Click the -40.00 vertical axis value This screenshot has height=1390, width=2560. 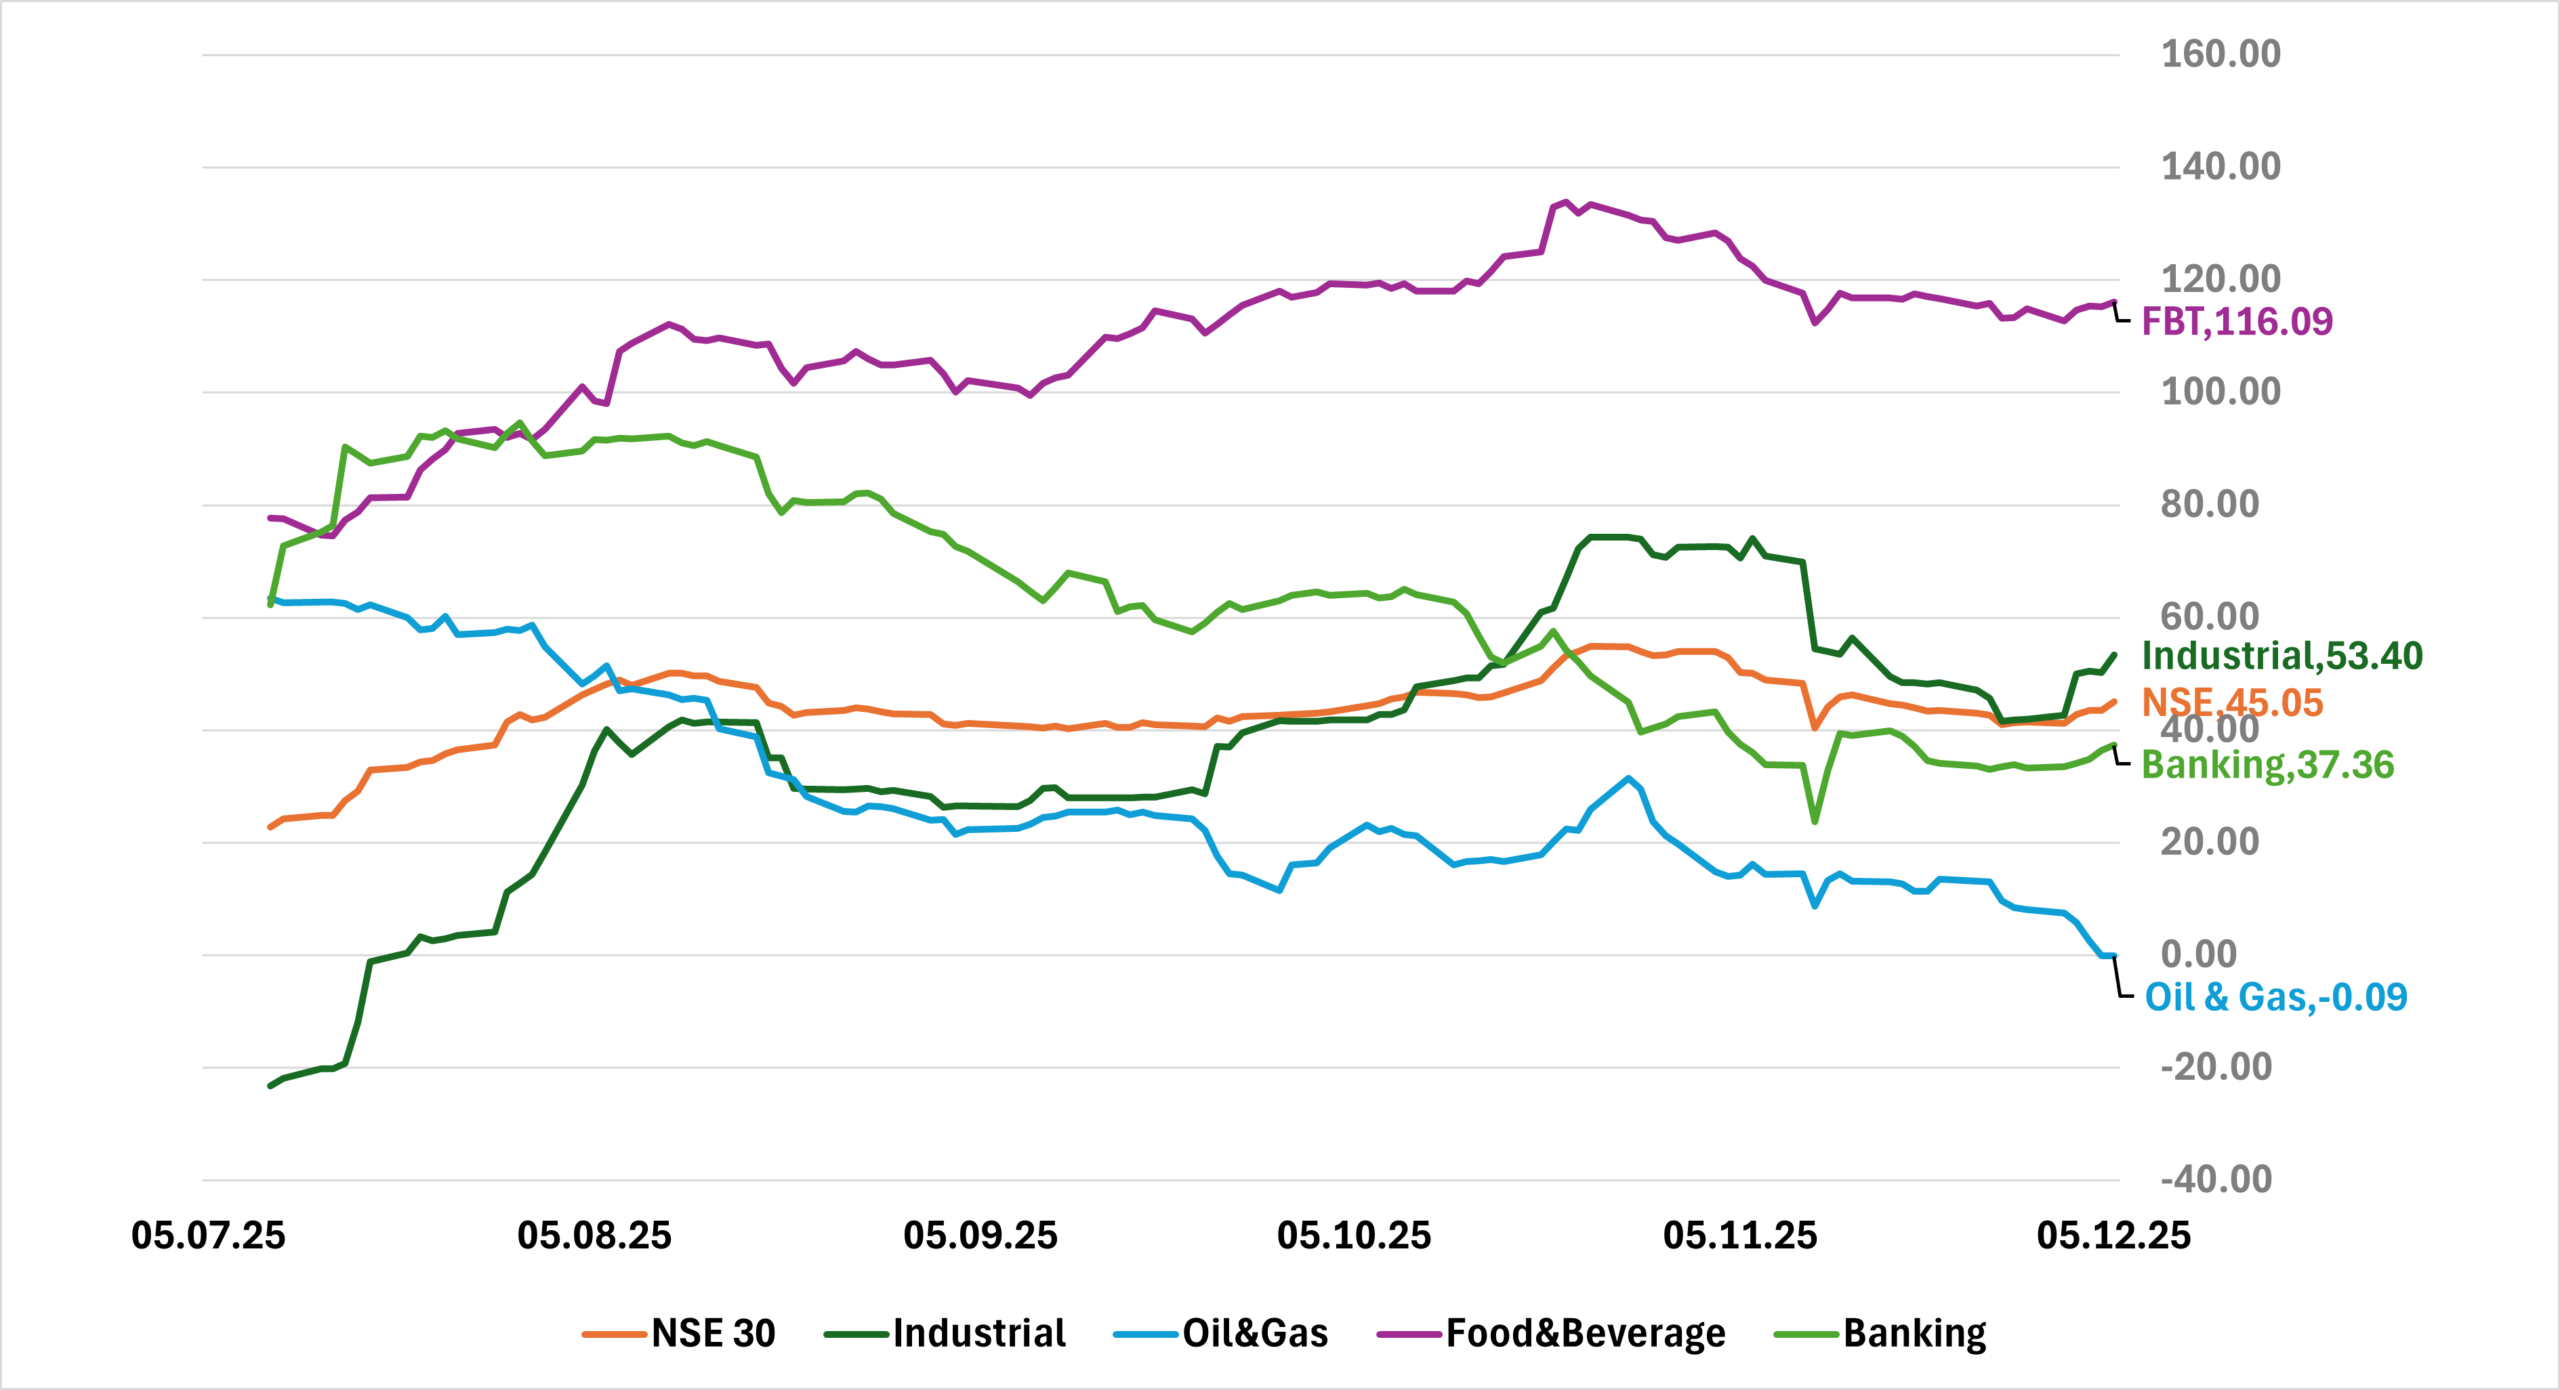(2215, 1180)
